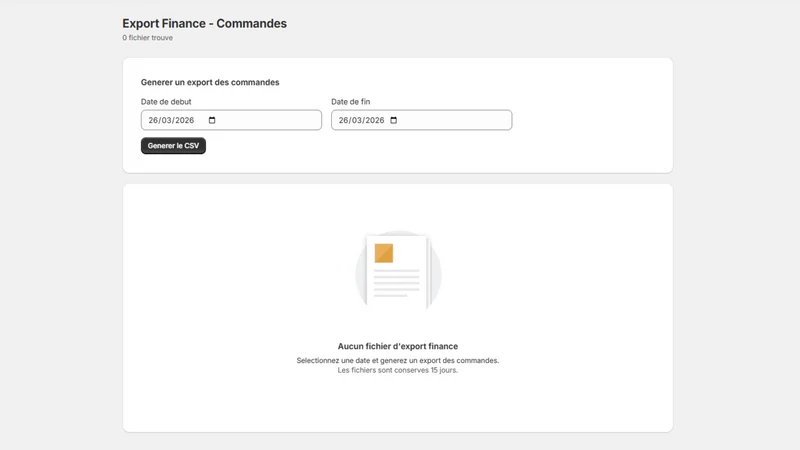Focus the Date de debut input field

231,120
